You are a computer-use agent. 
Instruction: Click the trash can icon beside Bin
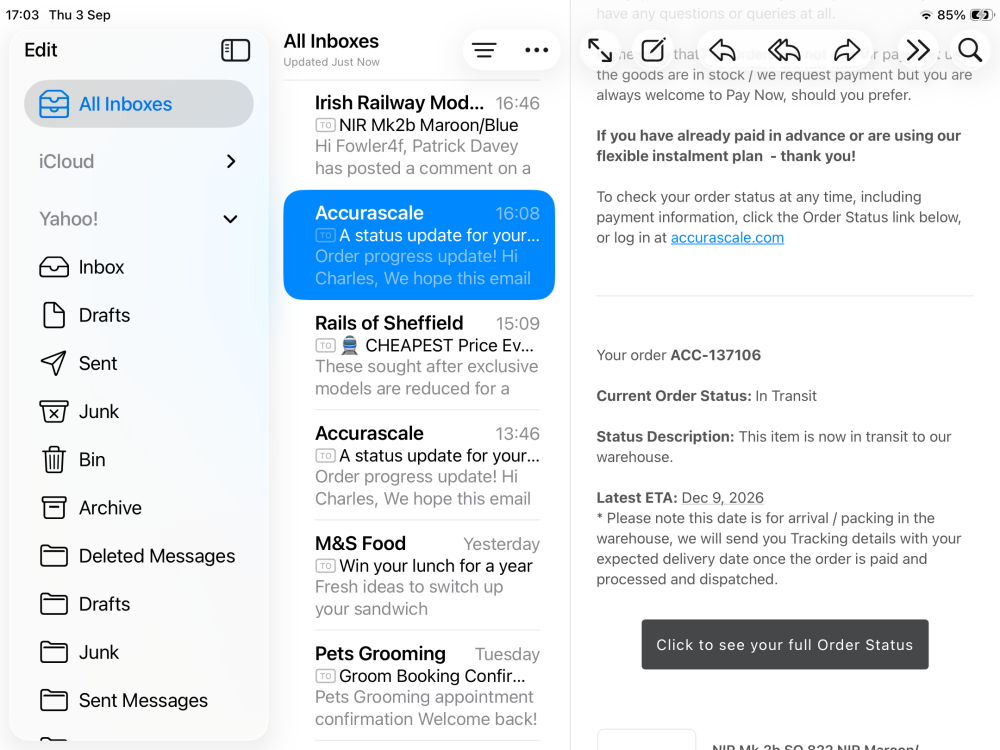pos(54,459)
